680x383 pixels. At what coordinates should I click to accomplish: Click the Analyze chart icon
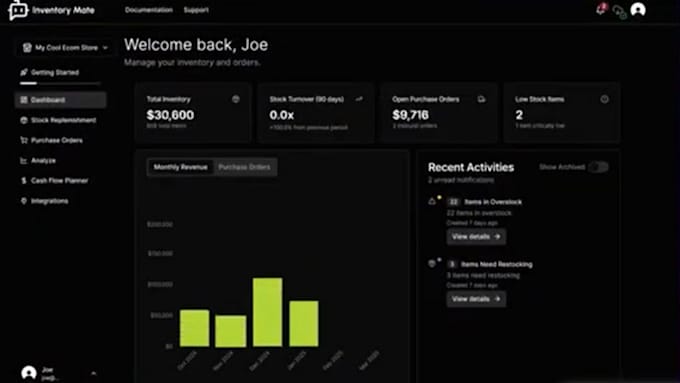click(x=24, y=160)
